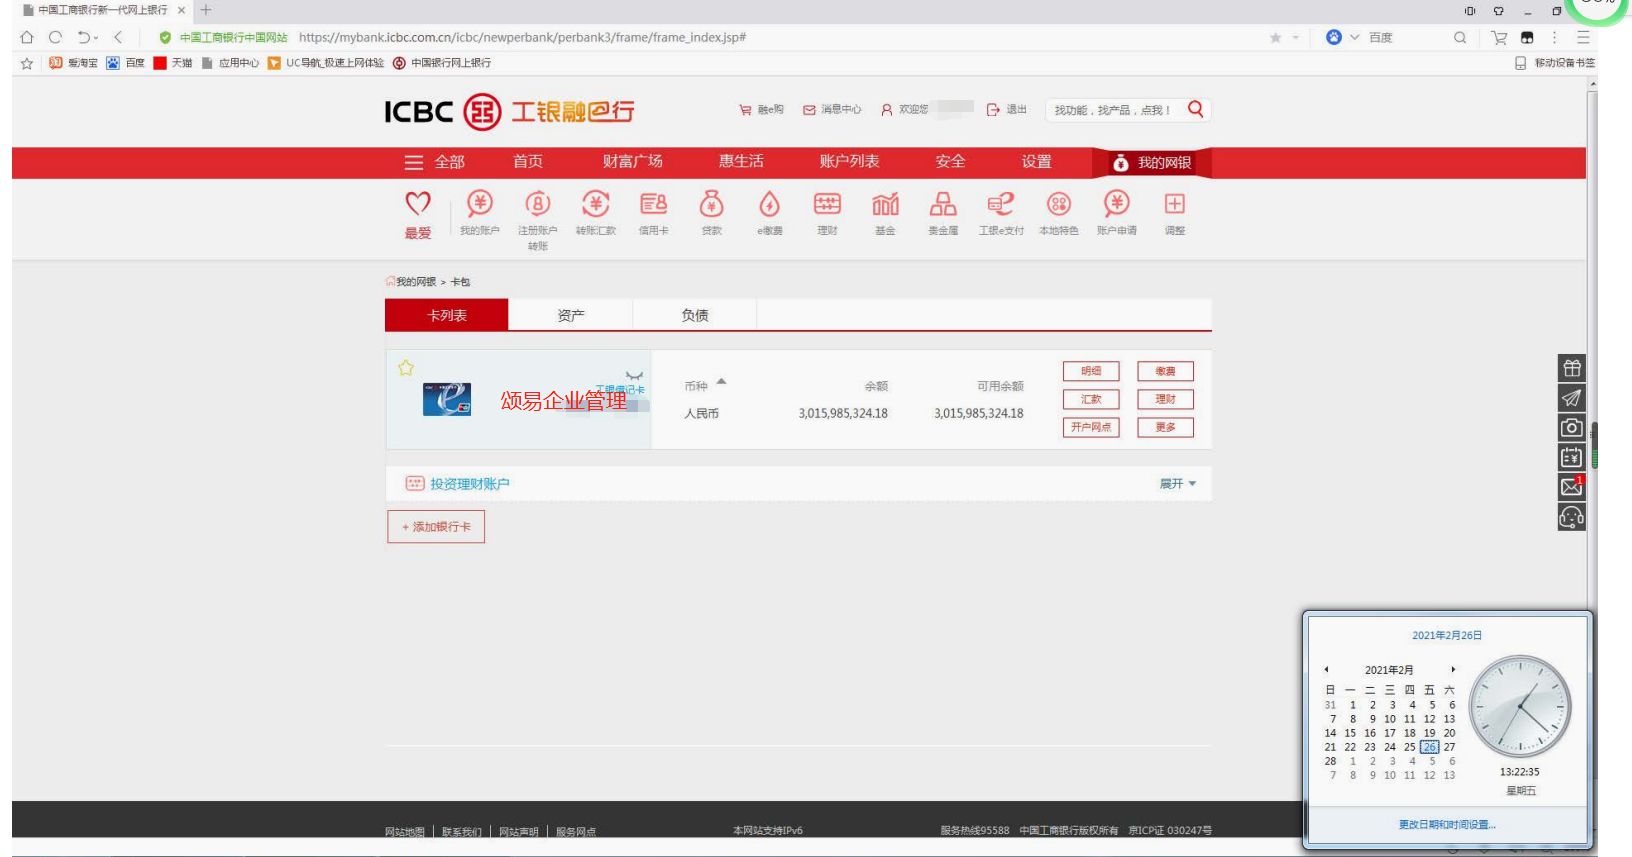The height and width of the screenshot is (857, 1632).
Task: Select the 财富广场 nav menu
Action: click(x=633, y=162)
